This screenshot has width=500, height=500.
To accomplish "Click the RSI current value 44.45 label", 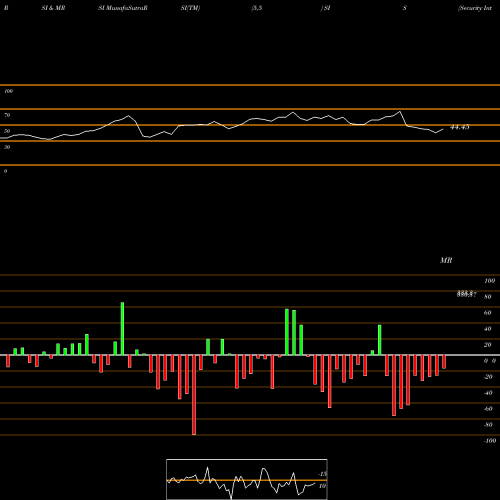I will pyautogui.click(x=460, y=127).
